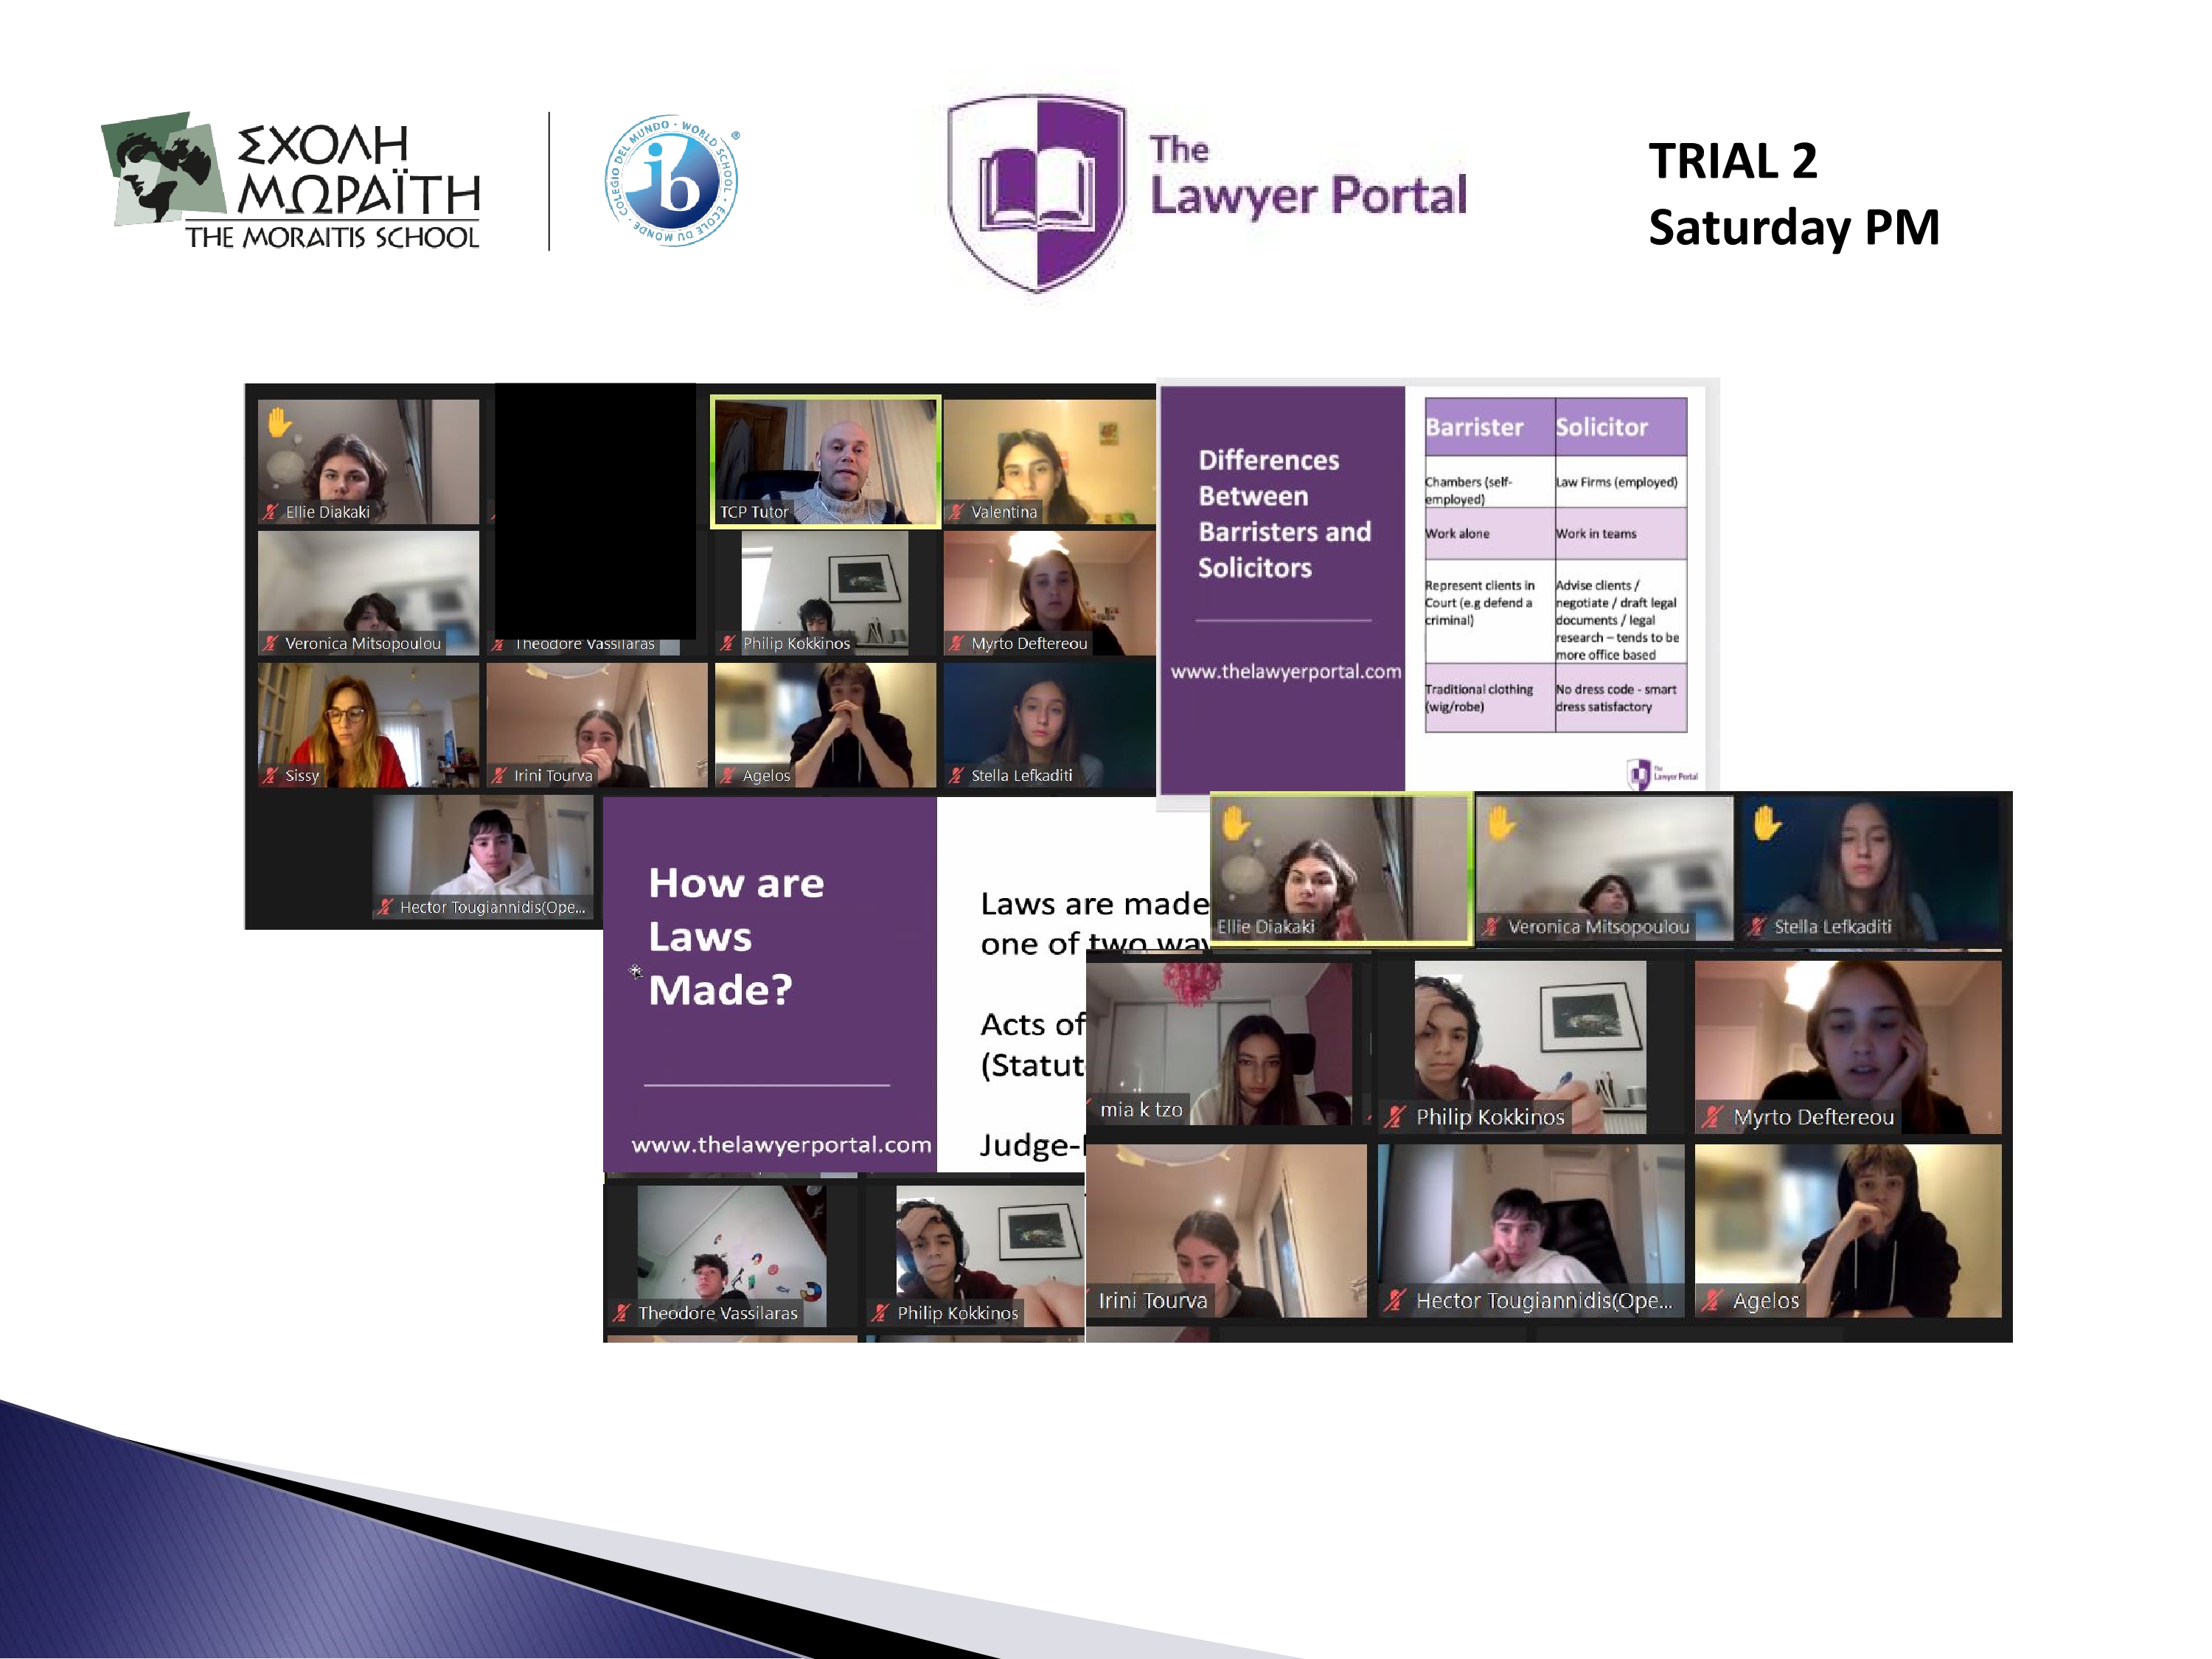Viewport: 2212px width, 1659px height.
Task: Click 'Differences Between Barristers and Solicitors' title
Action: coord(1285,514)
